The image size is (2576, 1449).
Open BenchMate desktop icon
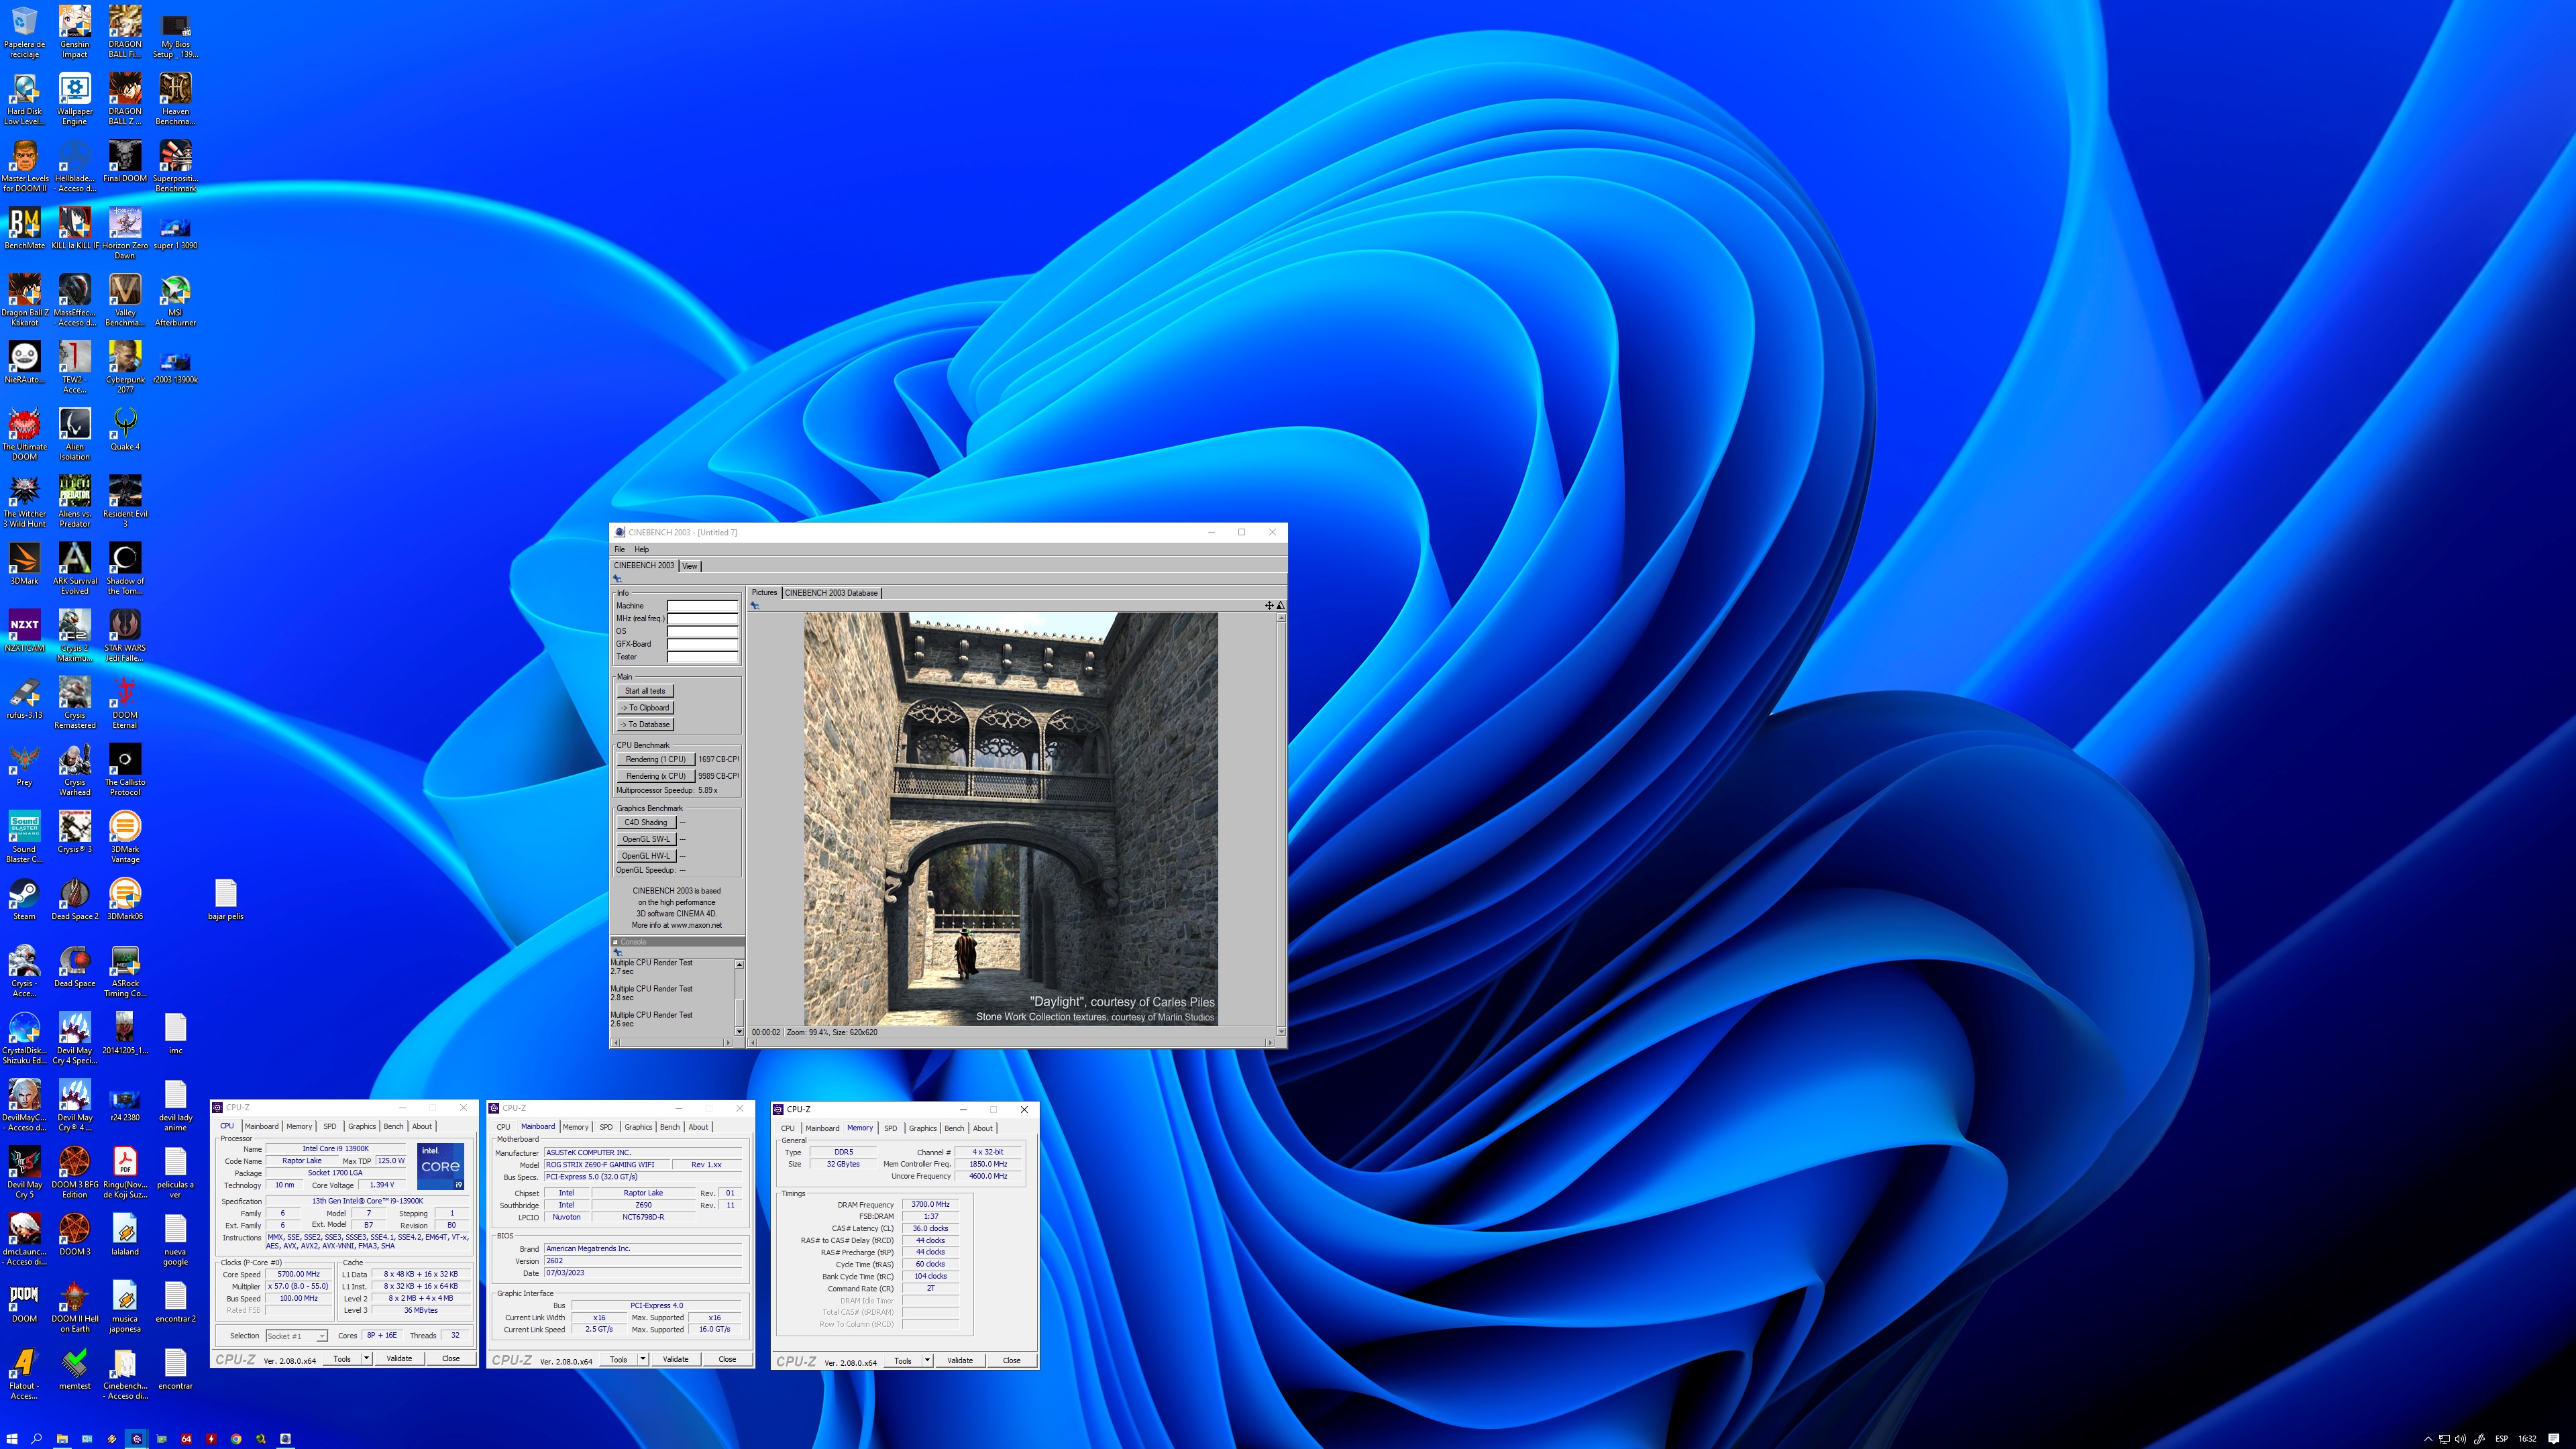[25, 228]
